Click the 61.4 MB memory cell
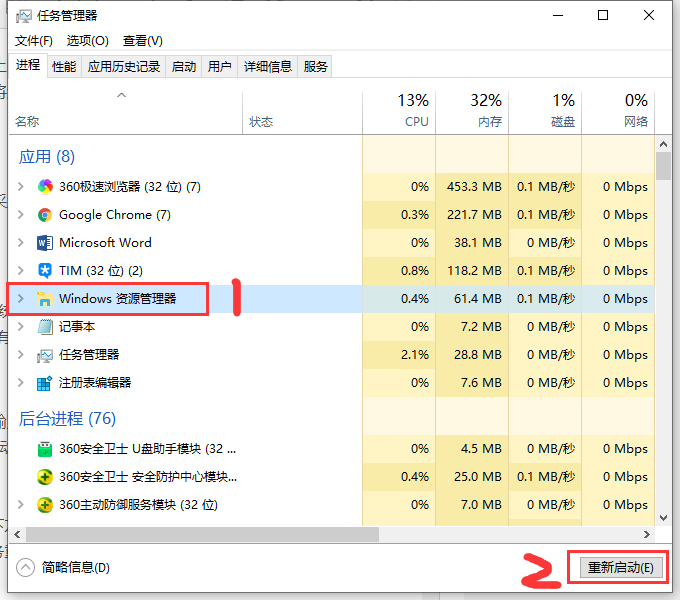680x600 pixels. point(472,299)
